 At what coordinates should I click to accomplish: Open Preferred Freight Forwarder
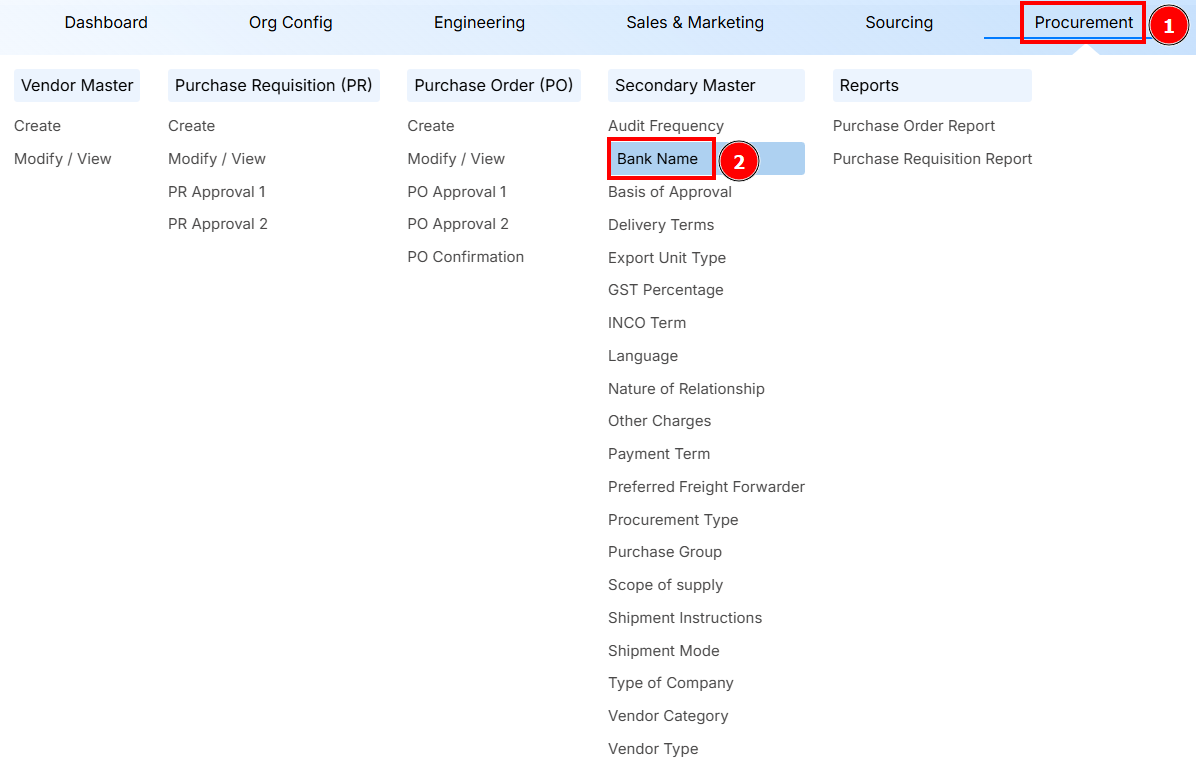[706, 487]
